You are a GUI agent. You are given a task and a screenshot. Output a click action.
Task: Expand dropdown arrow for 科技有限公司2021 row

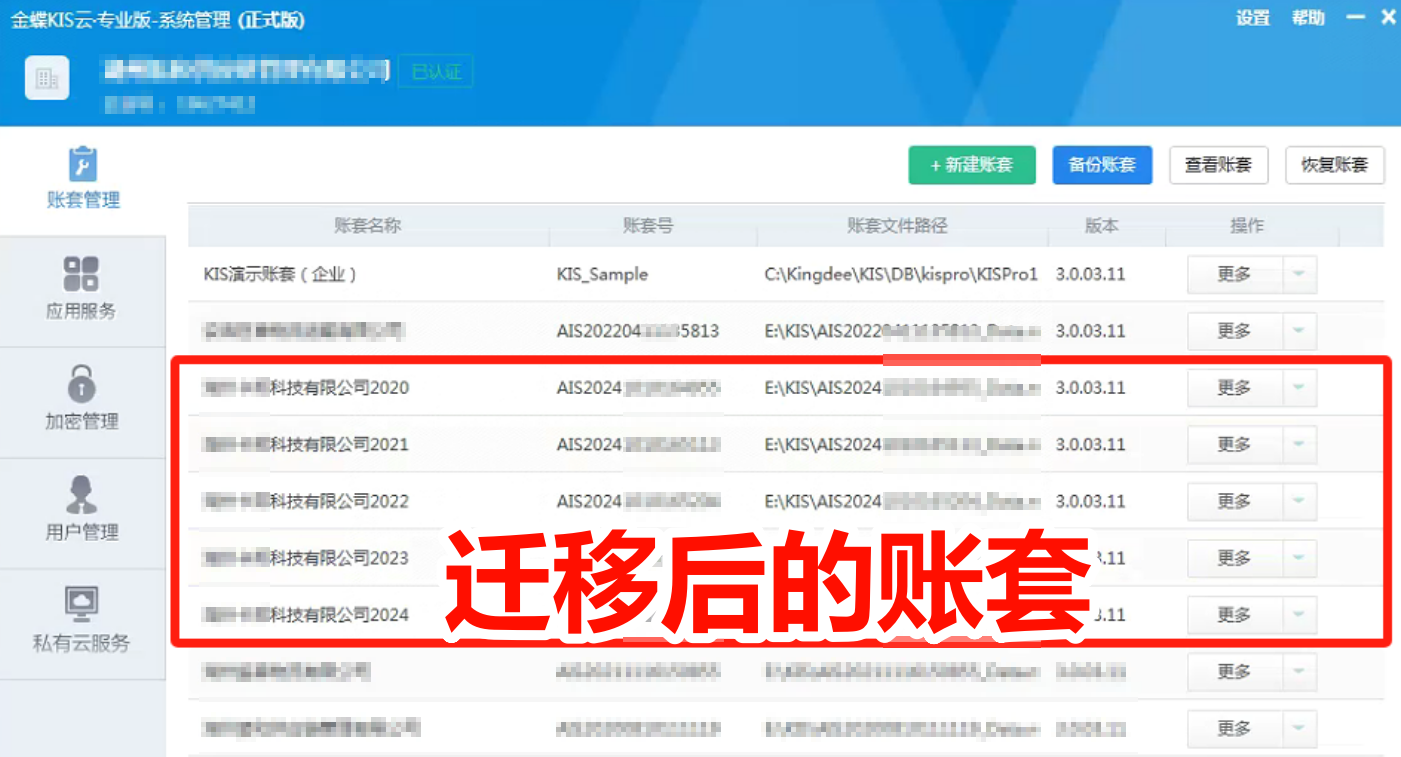1298,444
